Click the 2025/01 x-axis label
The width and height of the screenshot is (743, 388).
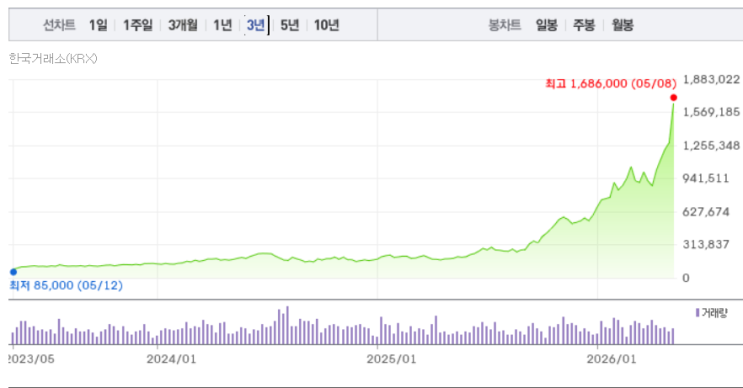[x=391, y=359]
